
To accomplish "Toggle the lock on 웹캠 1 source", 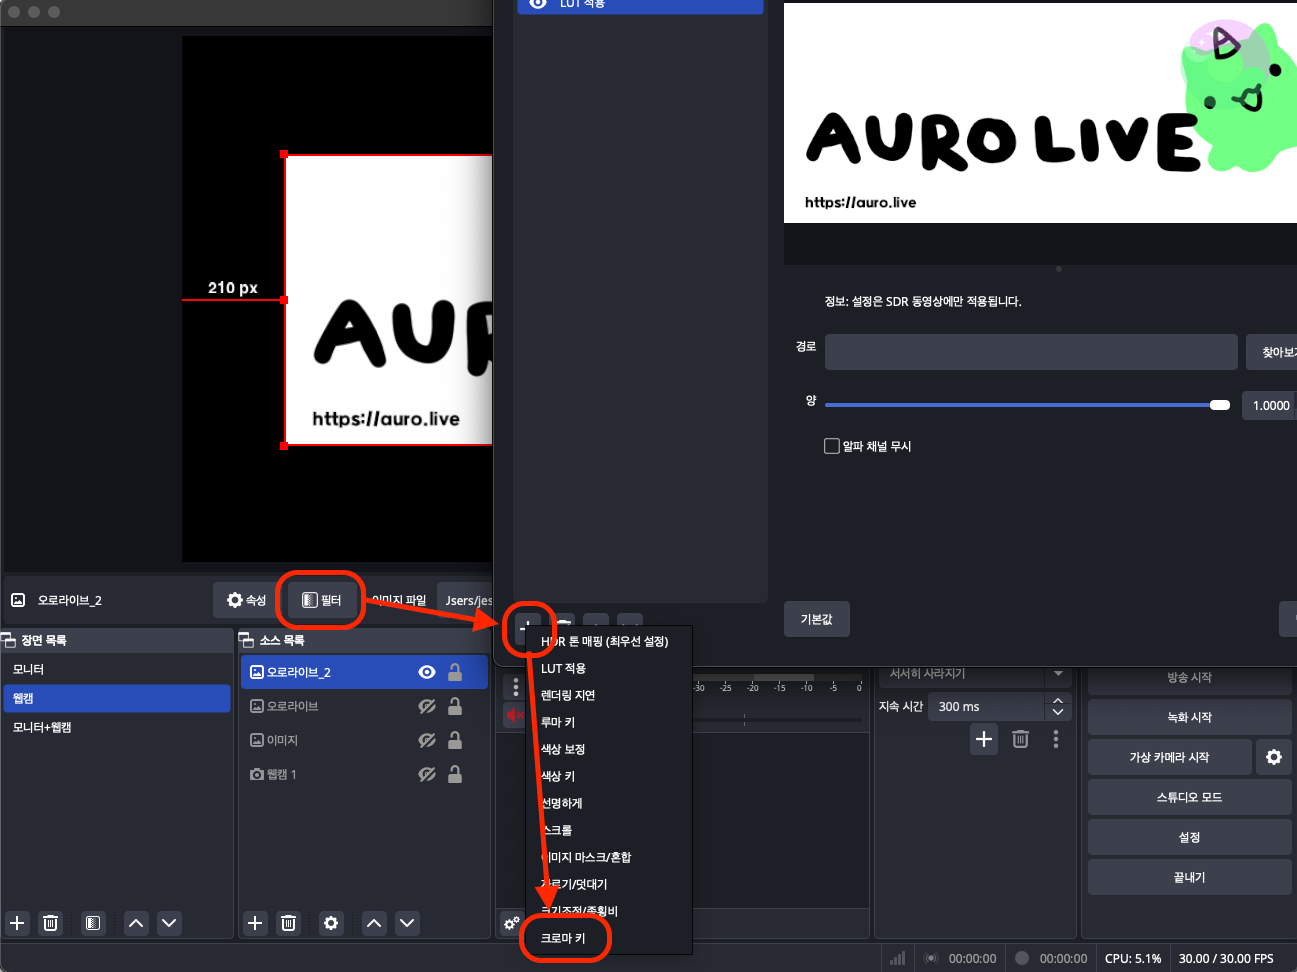I will point(455,774).
